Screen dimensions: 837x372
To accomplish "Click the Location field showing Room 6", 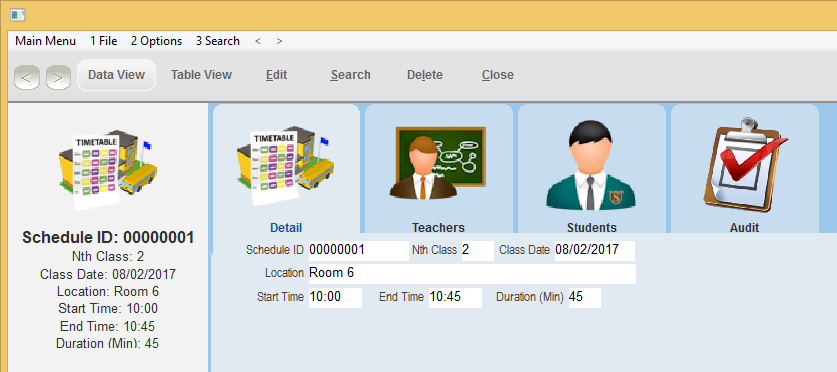I will tap(472, 273).
